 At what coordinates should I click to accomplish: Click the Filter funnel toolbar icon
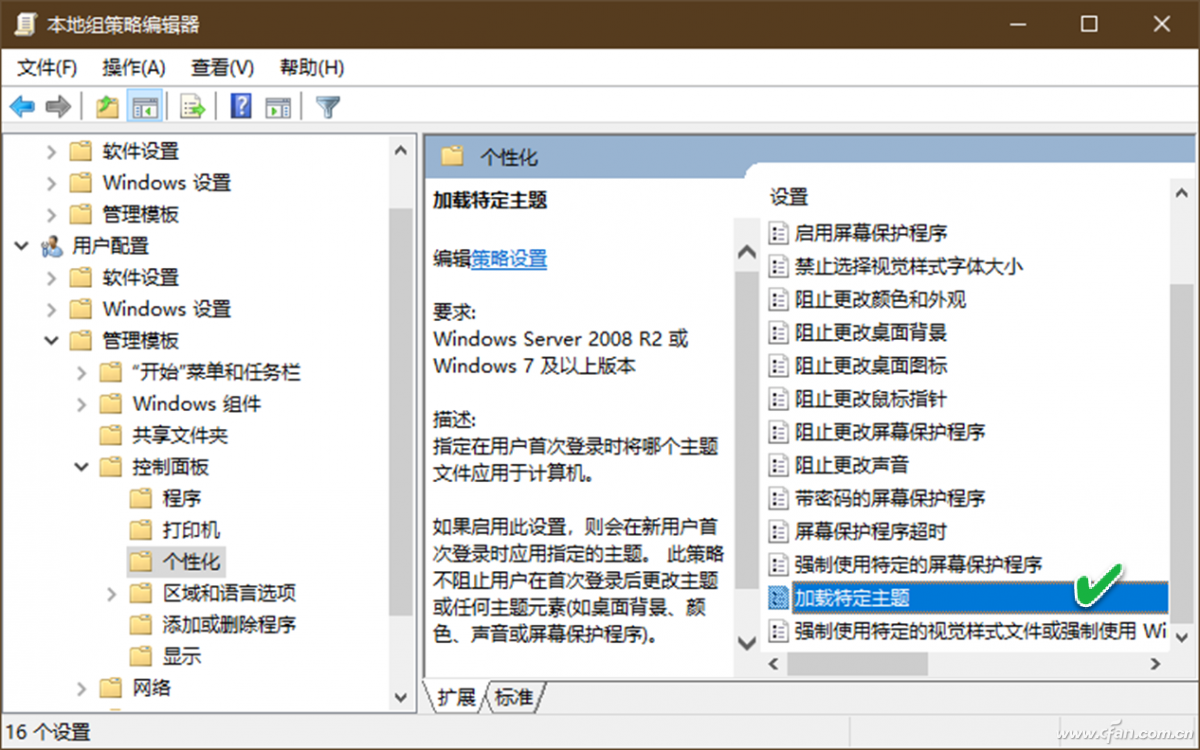point(328,106)
